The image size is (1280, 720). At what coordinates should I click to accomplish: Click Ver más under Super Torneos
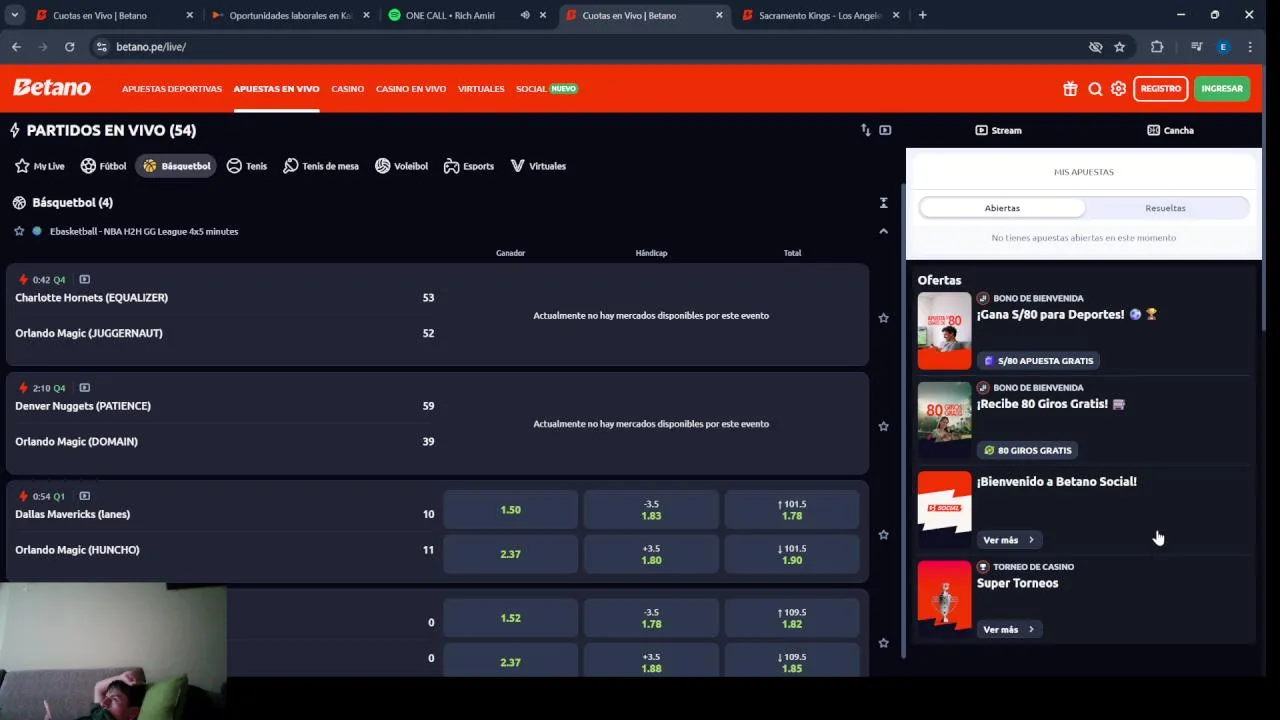tap(1008, 629)
